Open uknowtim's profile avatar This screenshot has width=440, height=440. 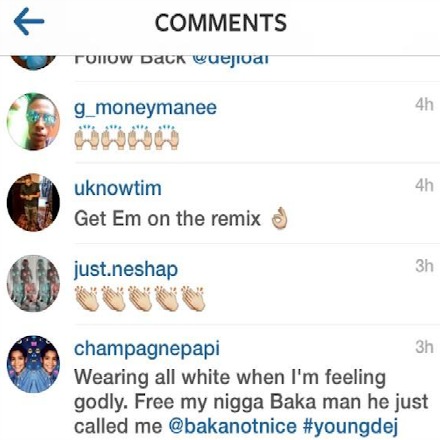coord(33,202)
